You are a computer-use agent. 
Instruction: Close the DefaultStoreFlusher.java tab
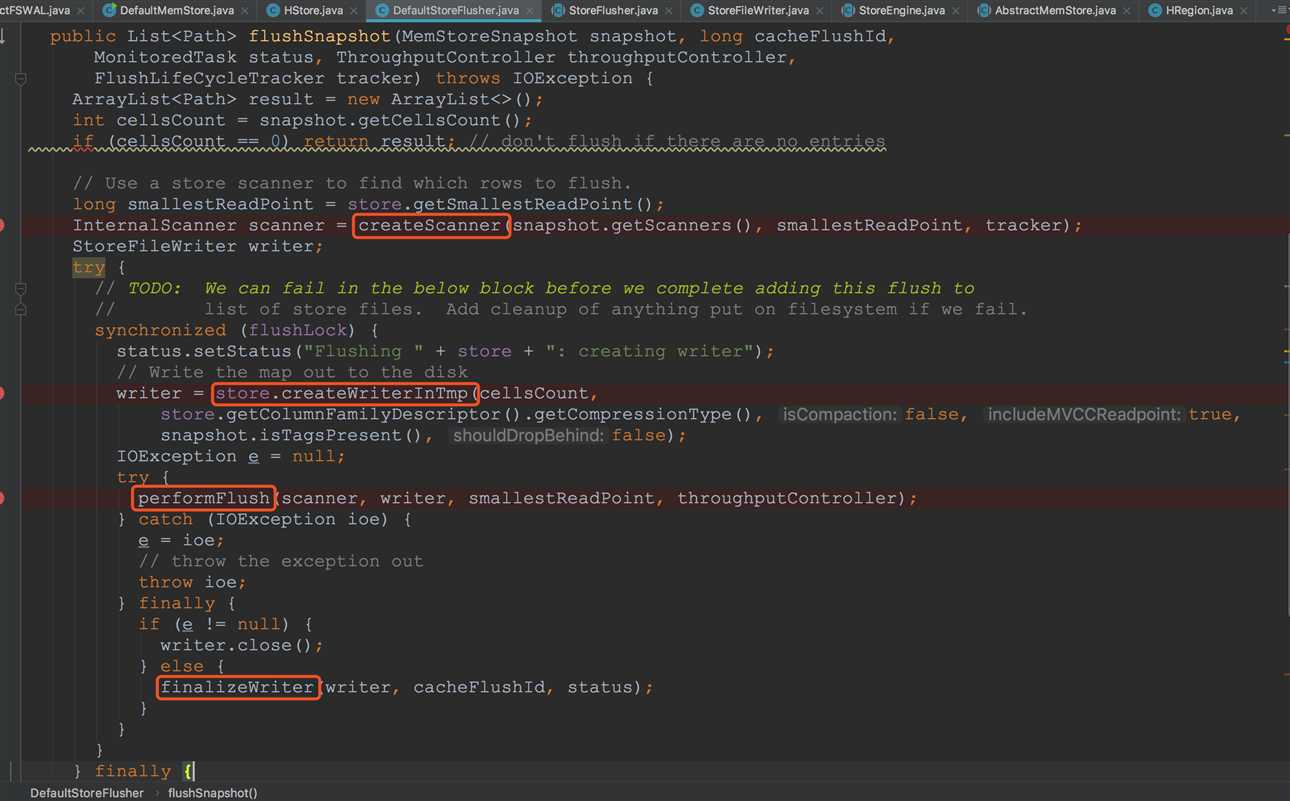530,10
